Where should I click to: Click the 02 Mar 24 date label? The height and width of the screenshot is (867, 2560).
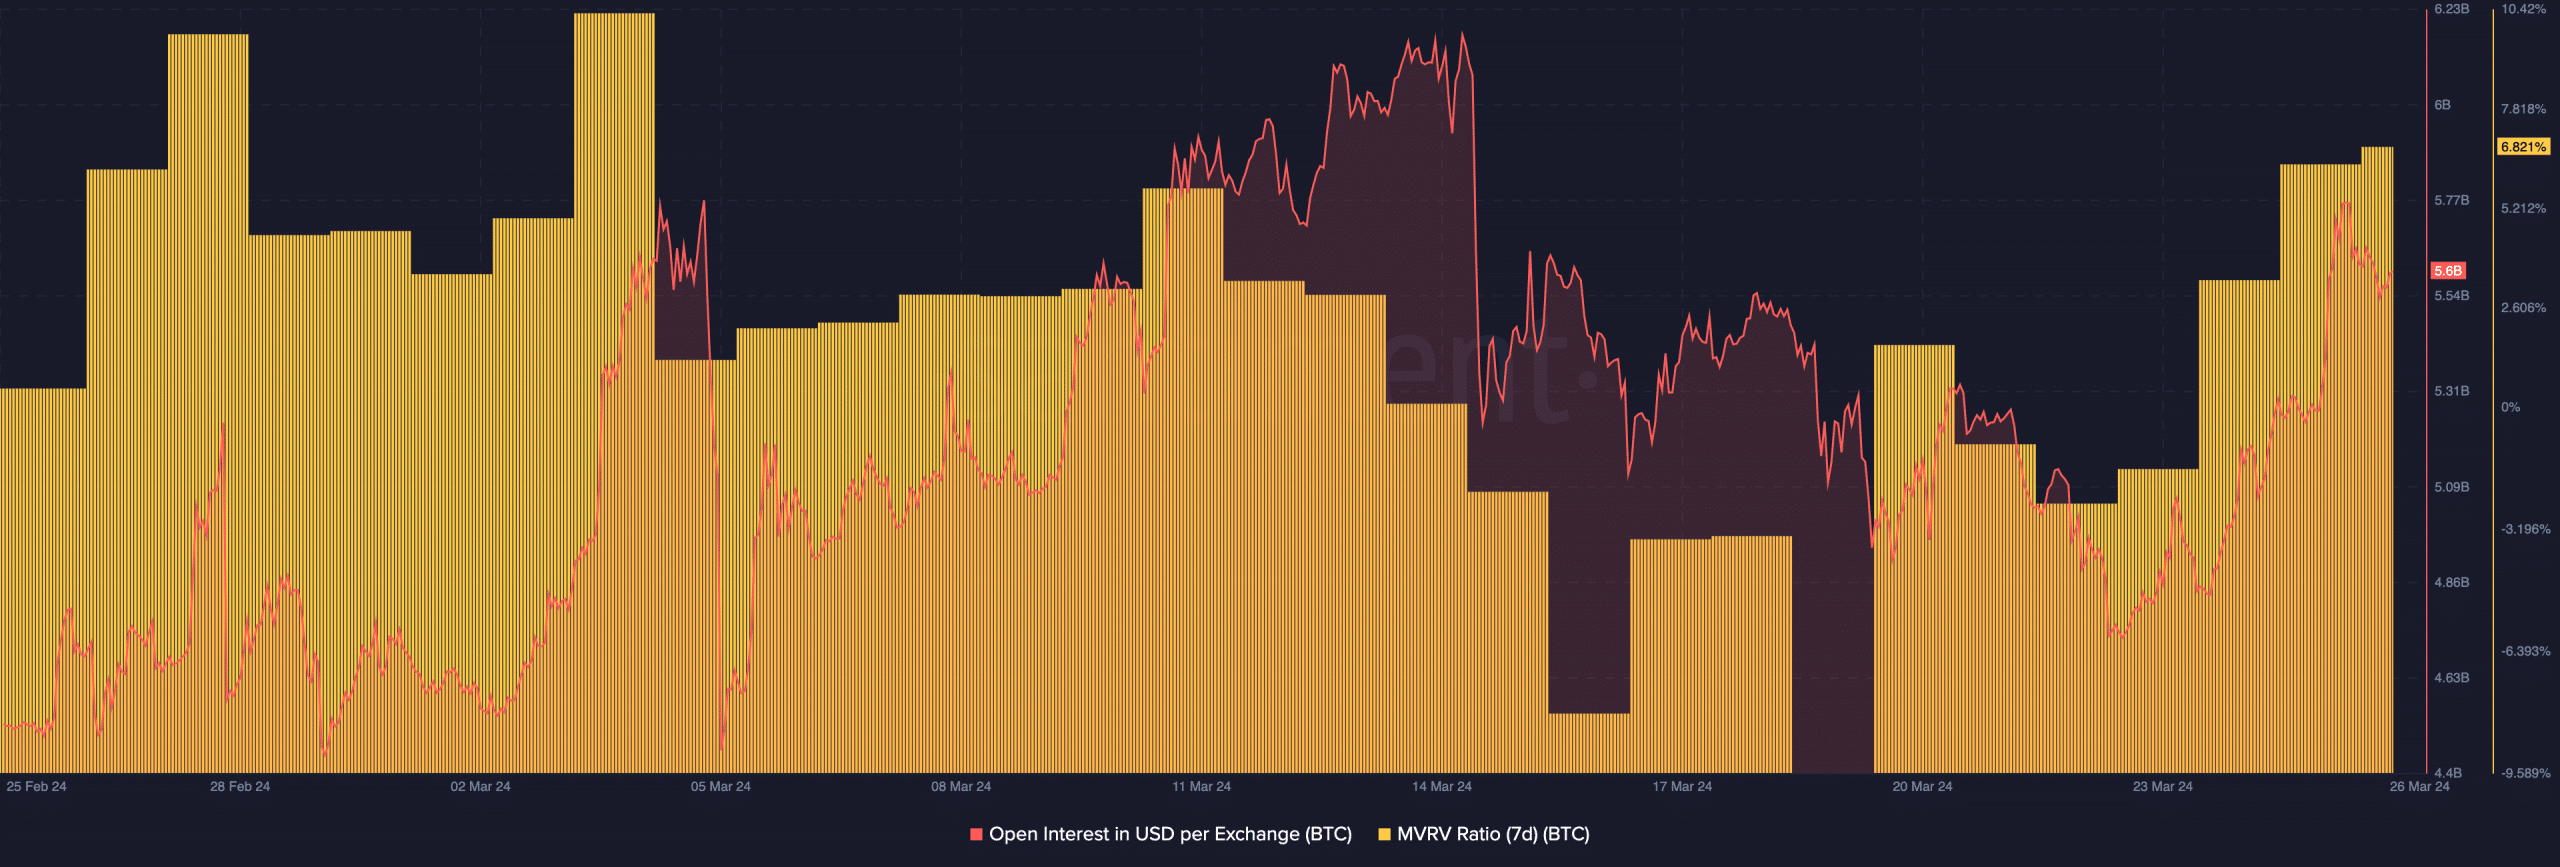(480, 787)
